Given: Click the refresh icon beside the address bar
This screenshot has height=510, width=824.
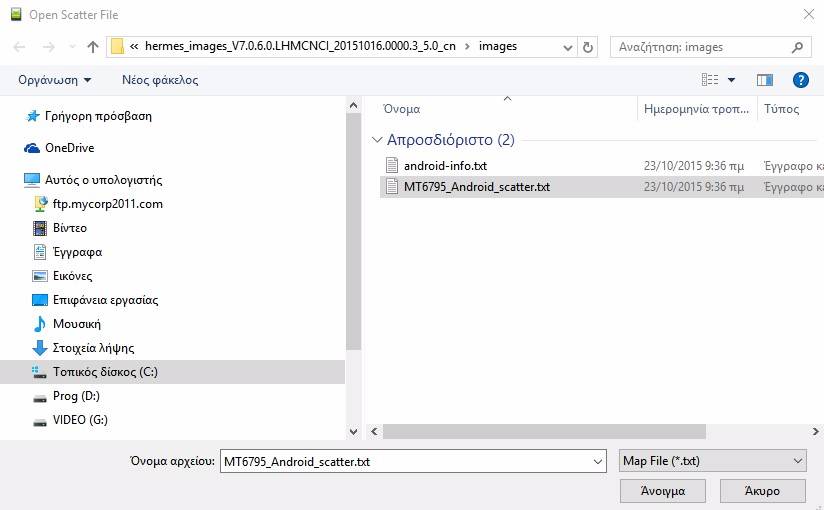Looking at the screenshot, I should (x=588, y=47).
